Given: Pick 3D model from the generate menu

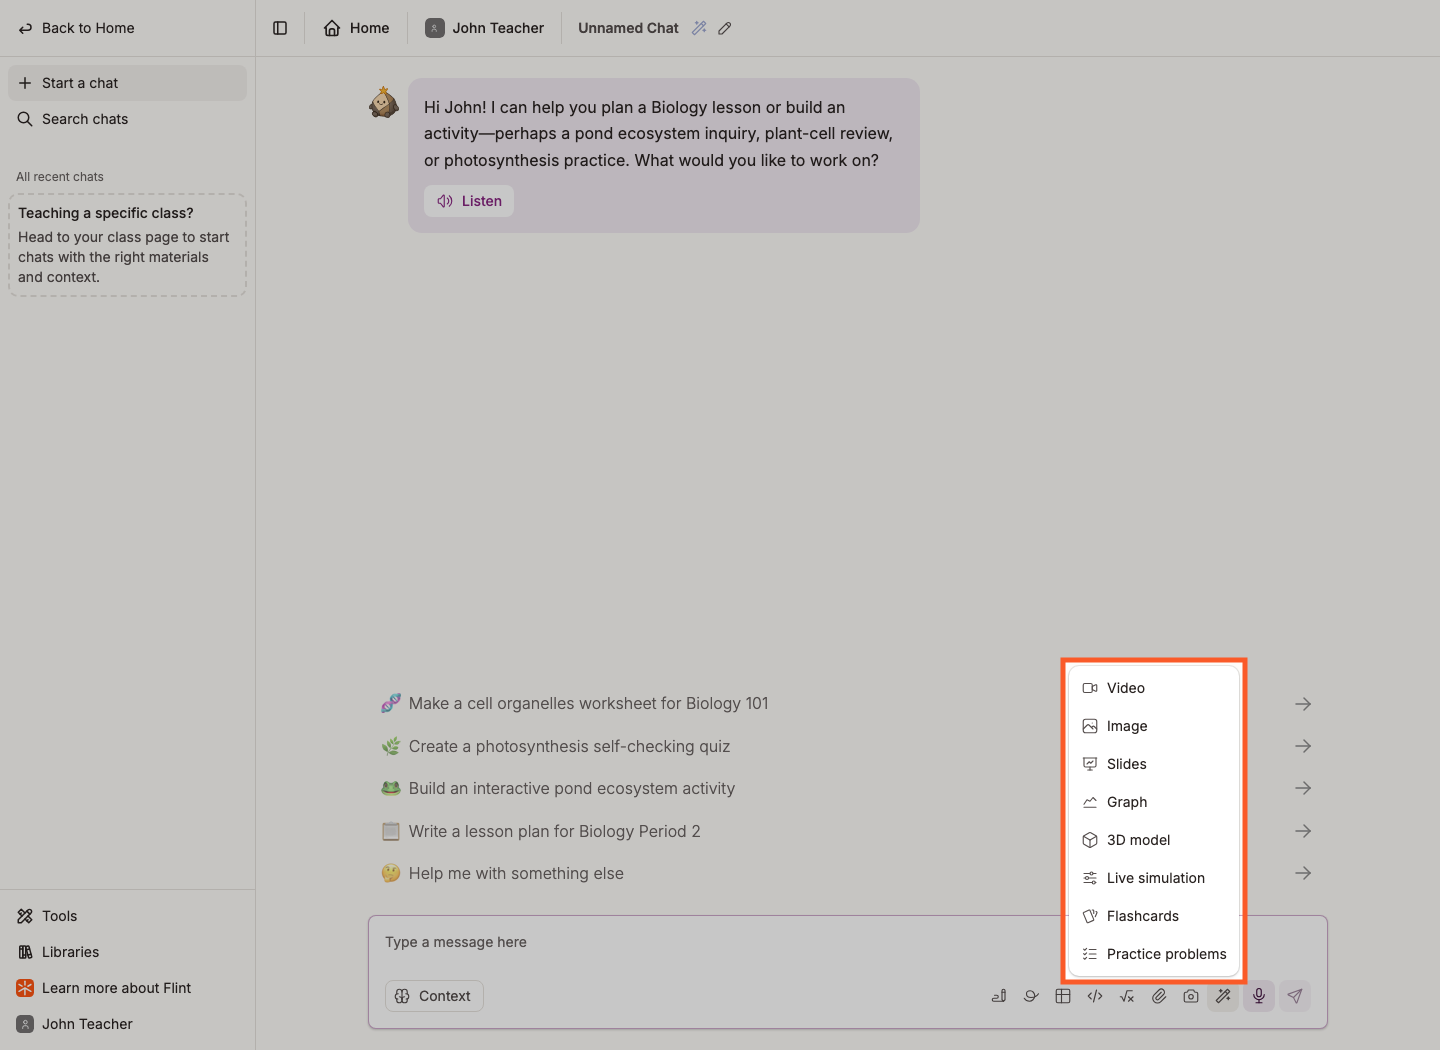Looking at the screenshot, I should (1154, 840).
